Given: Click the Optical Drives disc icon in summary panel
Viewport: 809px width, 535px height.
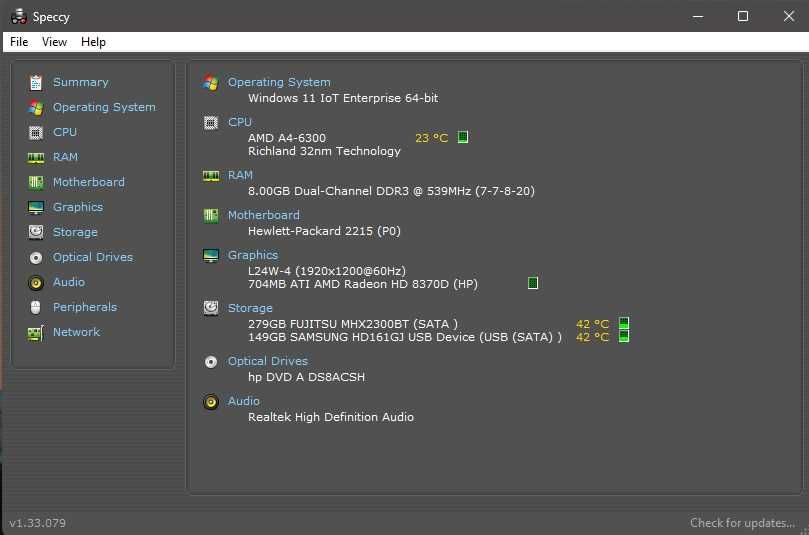Looking at the screenshot, I should (211, 362).
